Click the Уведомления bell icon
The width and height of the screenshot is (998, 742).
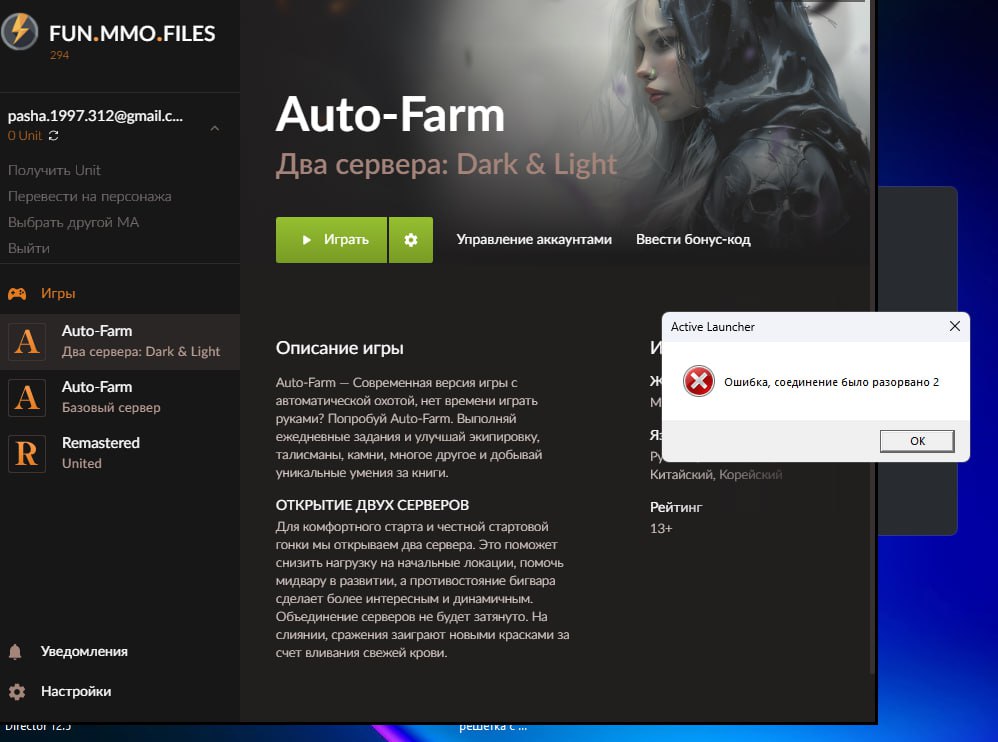click(16, 652)
